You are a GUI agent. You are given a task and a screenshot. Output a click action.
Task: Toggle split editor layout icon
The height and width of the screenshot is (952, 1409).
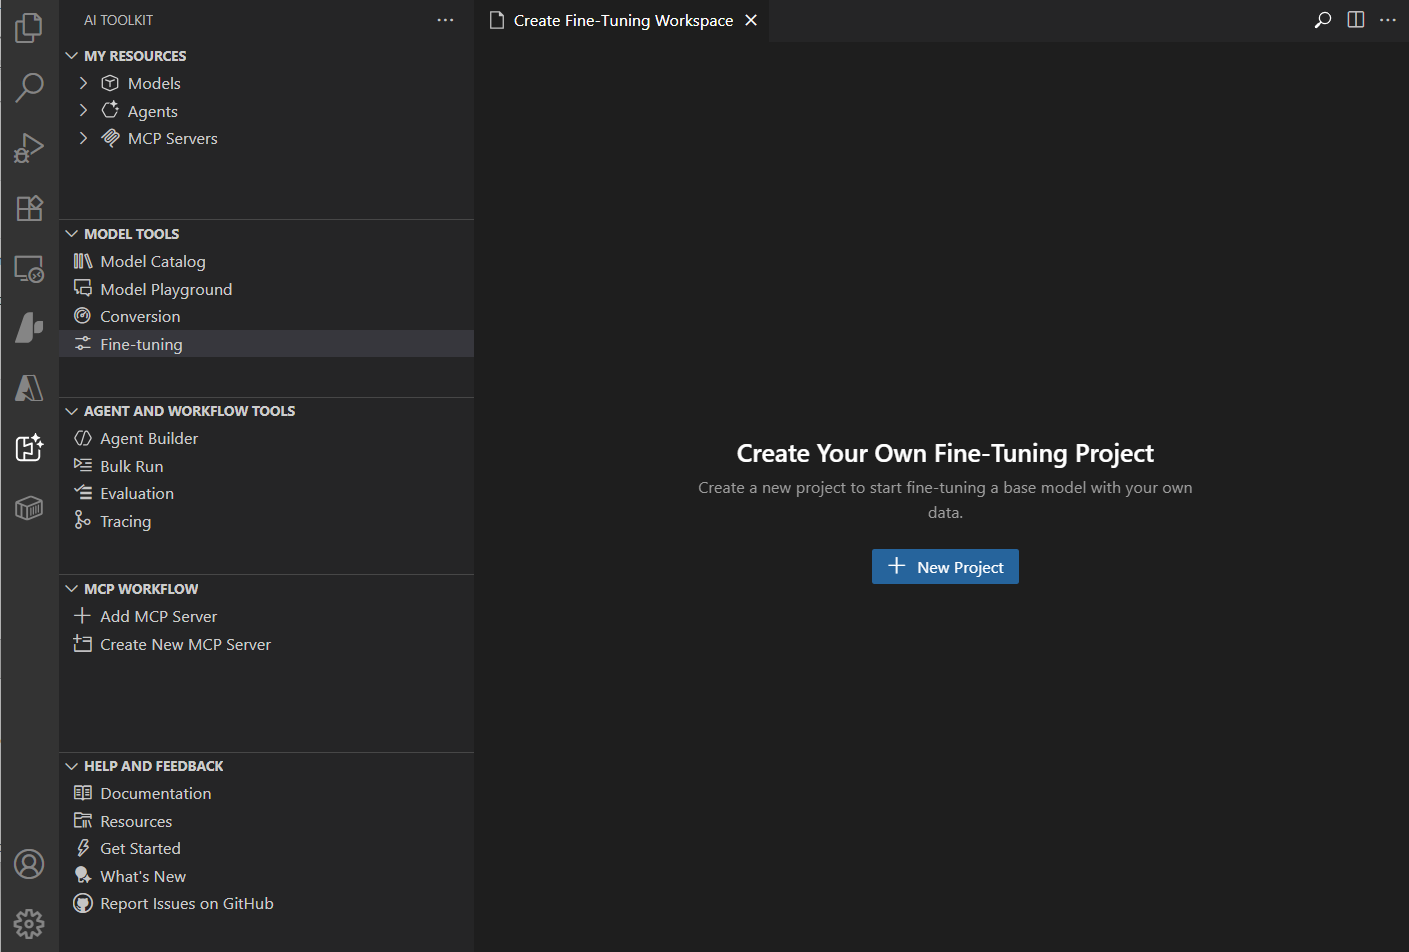(x=1356, y=20)
